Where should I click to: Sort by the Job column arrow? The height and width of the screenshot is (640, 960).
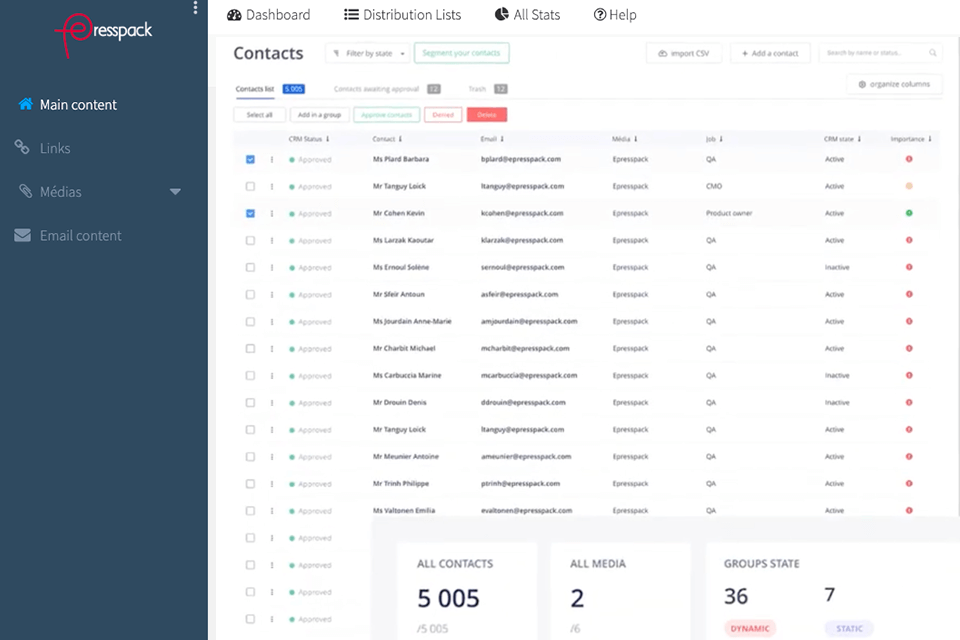click(x=721, y=139)
